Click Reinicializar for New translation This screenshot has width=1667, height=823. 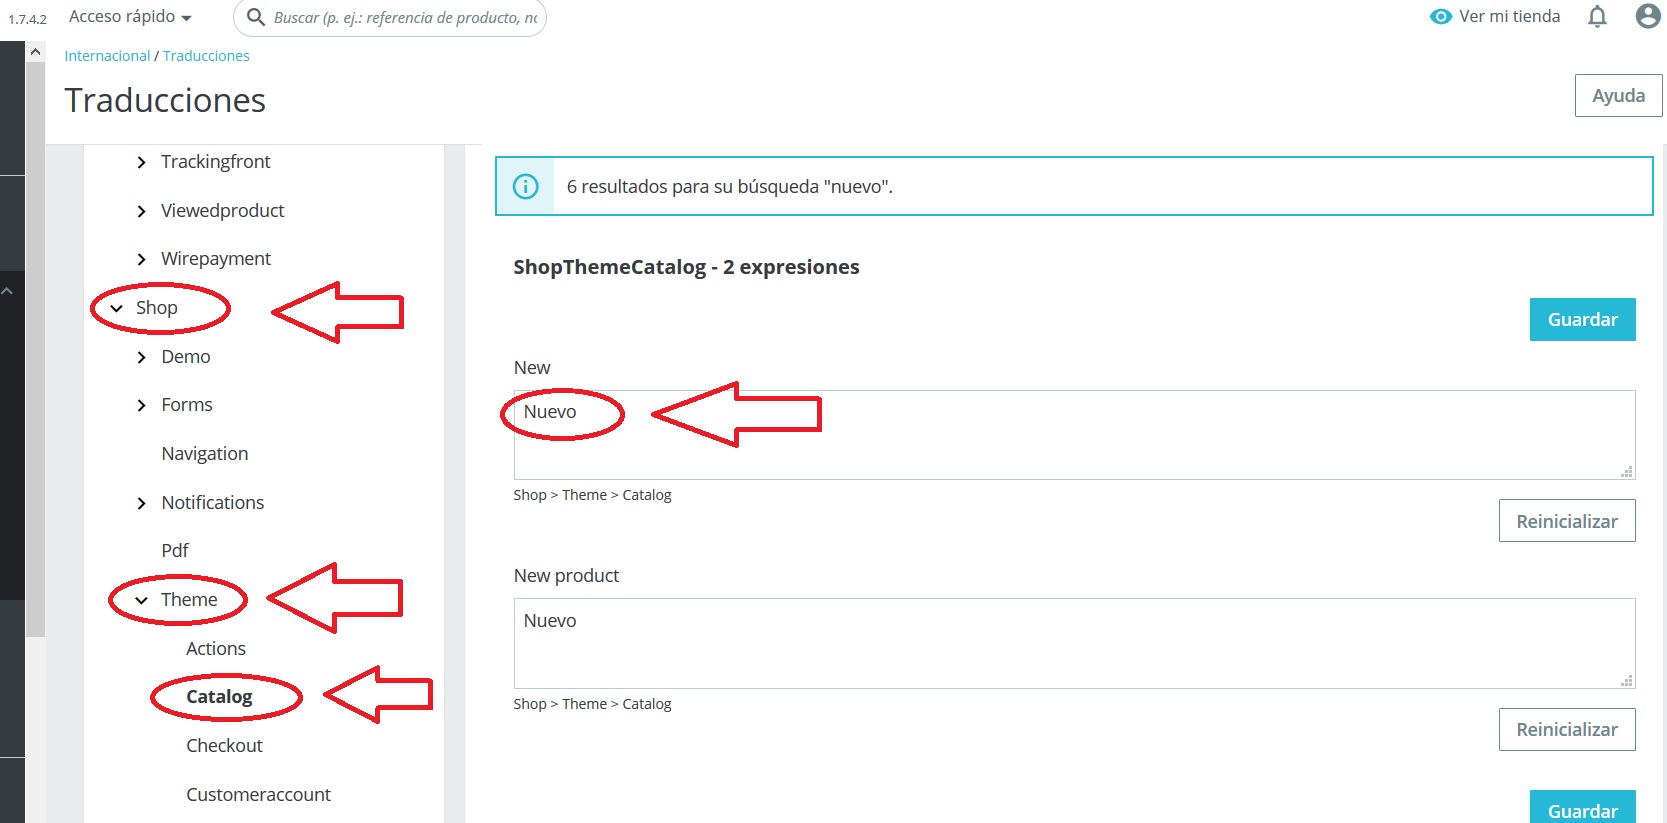pos(1567,521)
